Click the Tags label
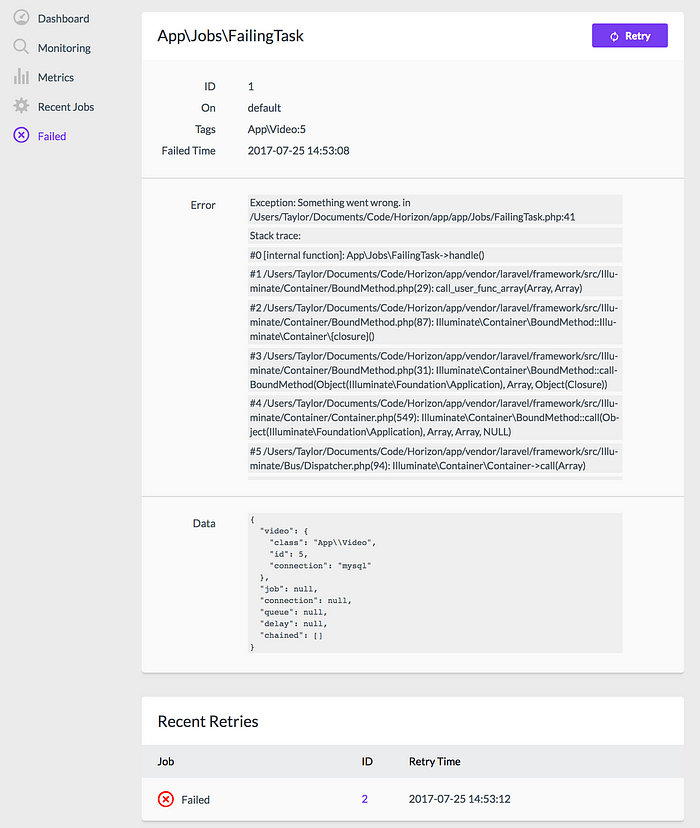 click(x=205, y=129)
